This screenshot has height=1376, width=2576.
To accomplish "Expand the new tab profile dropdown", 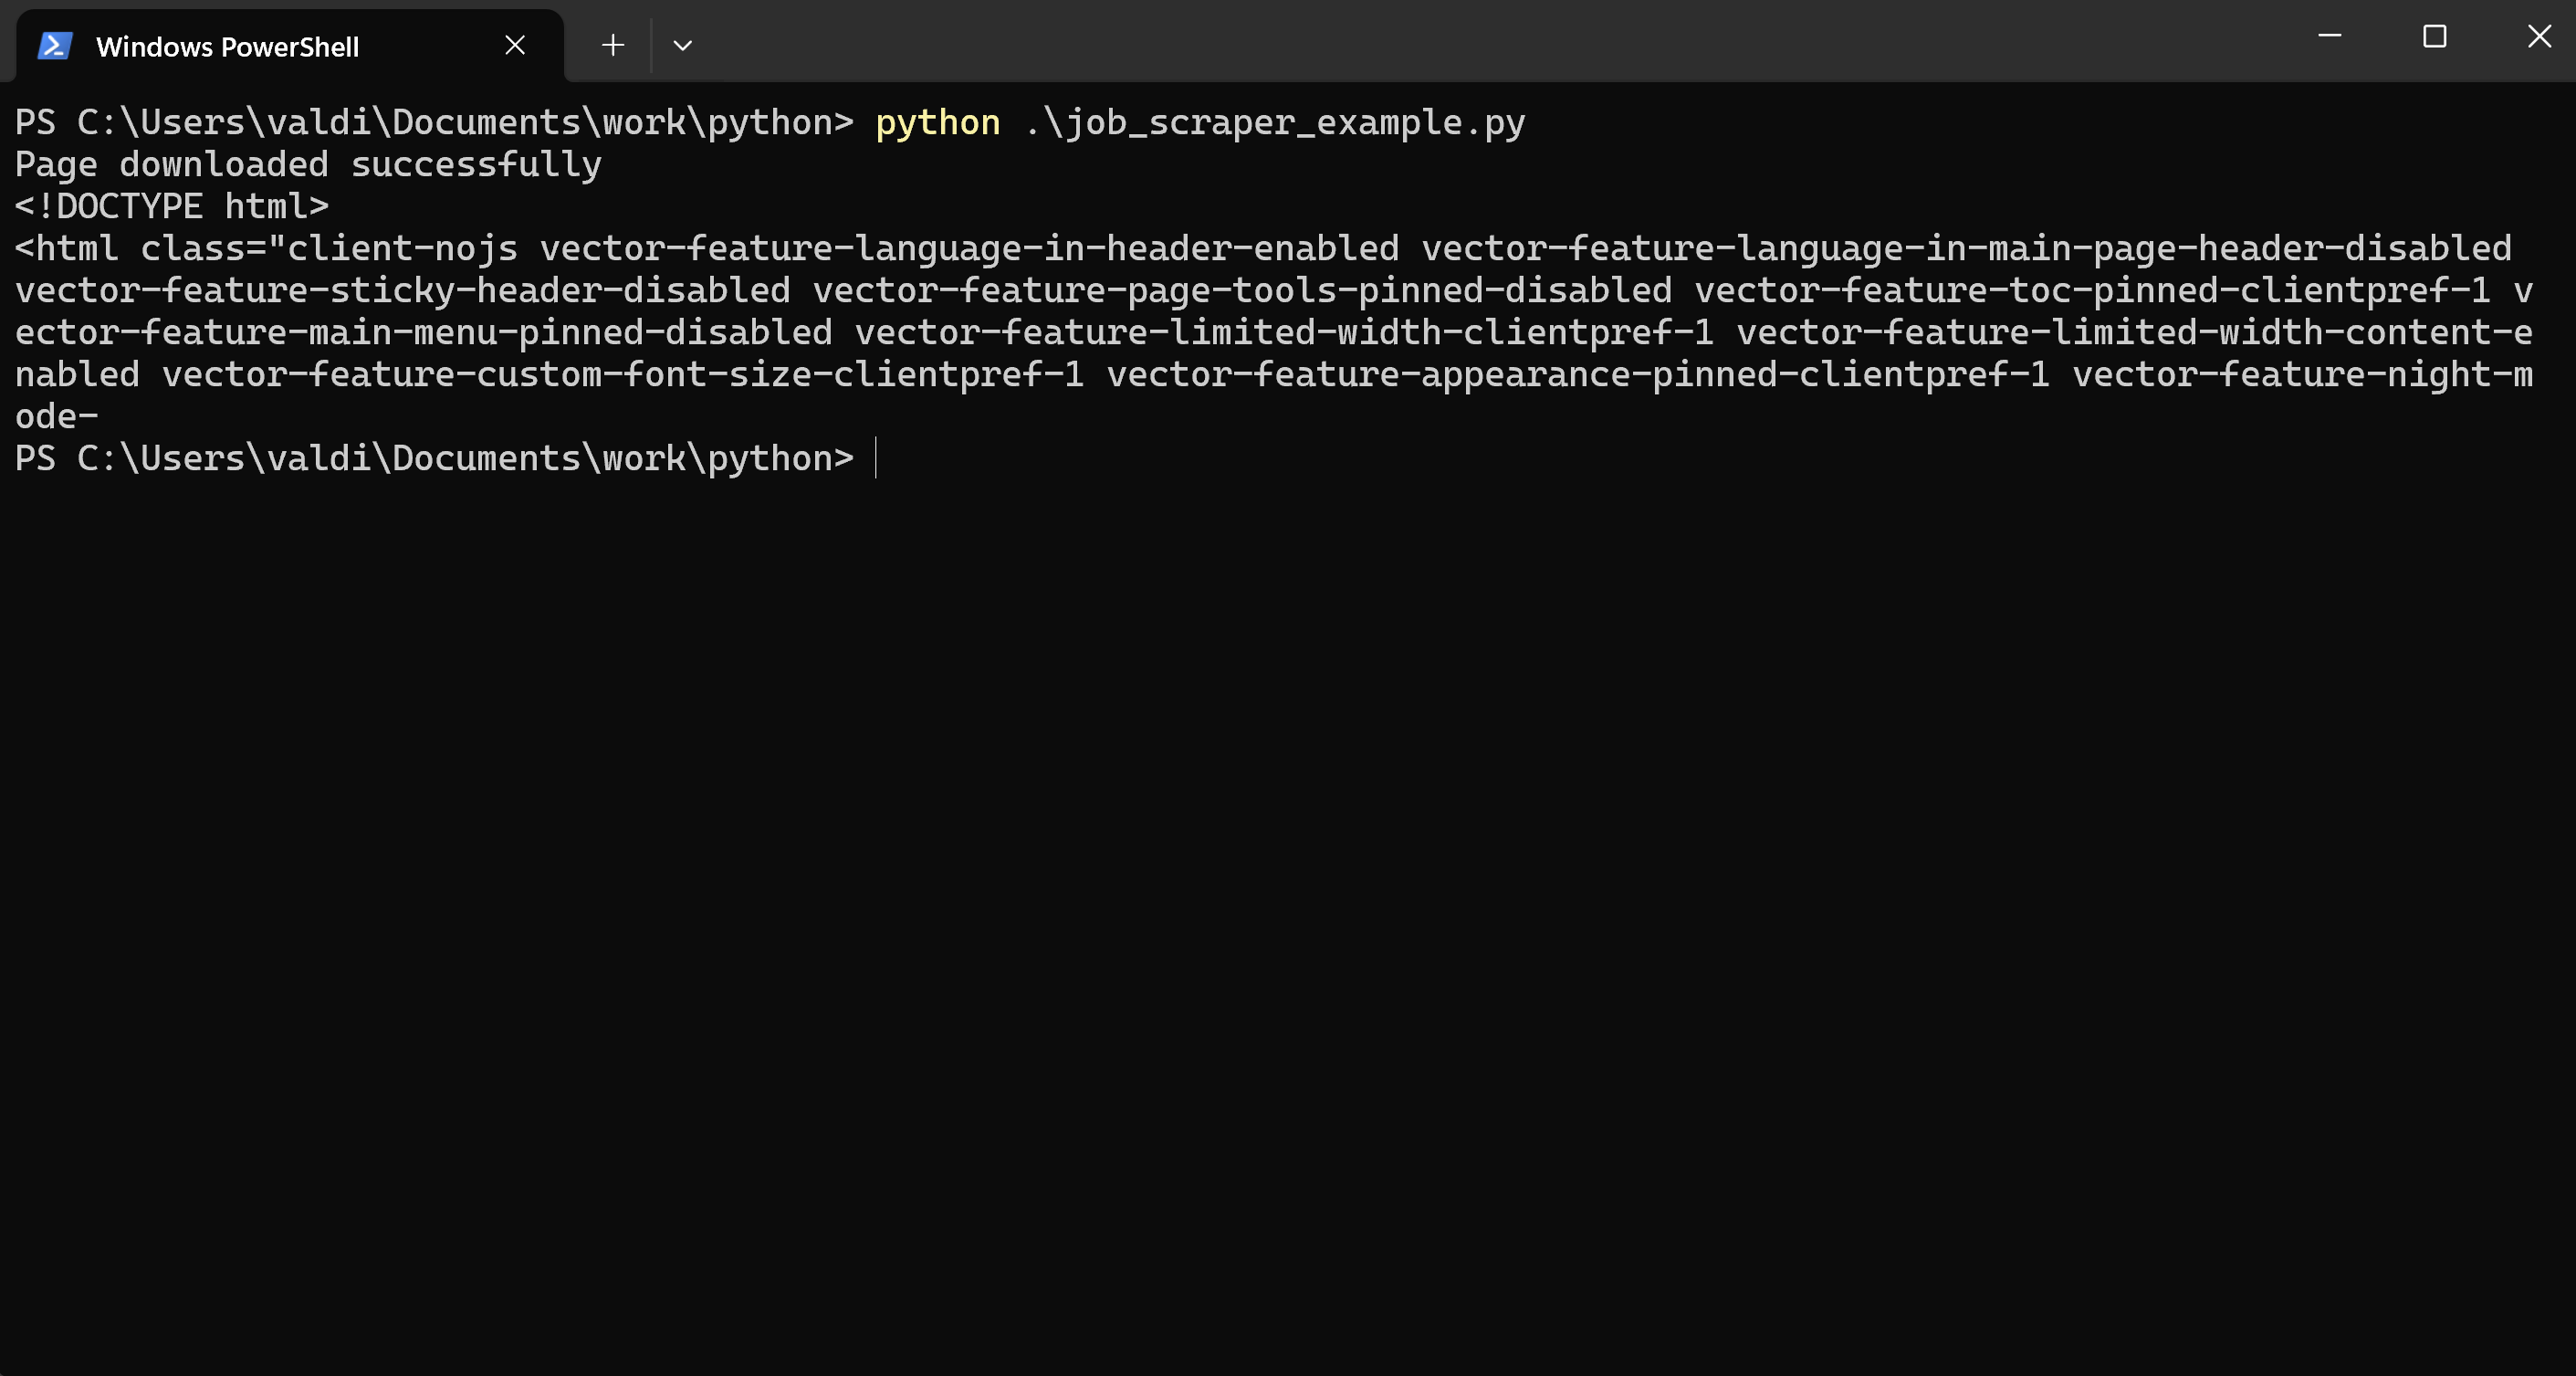I will pyautogui.click(x=683, y=45).
